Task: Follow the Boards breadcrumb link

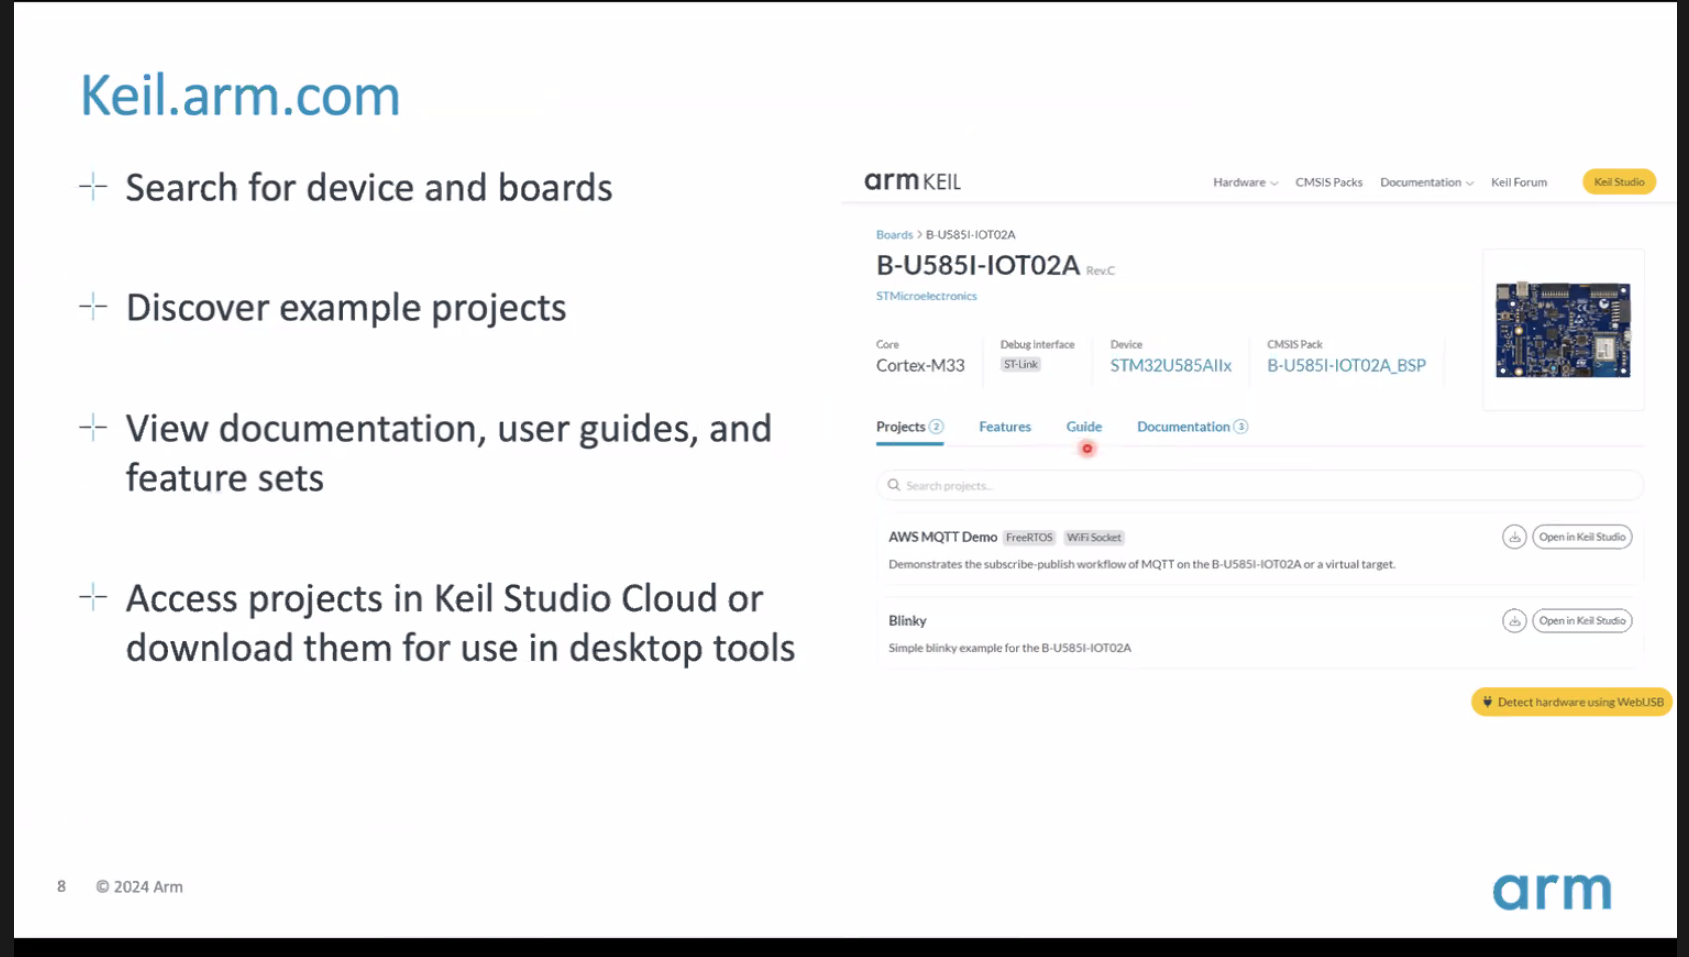Action: 894,235
